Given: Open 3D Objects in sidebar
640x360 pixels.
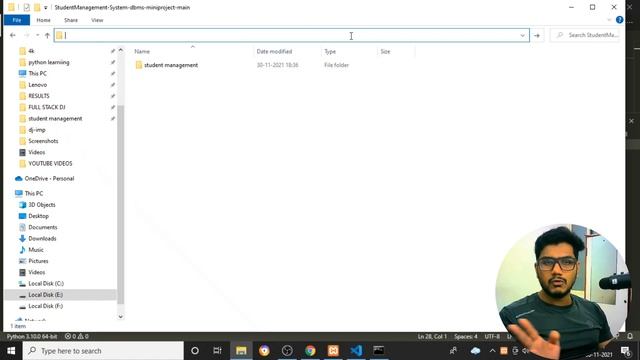Looking at the screenshot, I should coord(42,205).
